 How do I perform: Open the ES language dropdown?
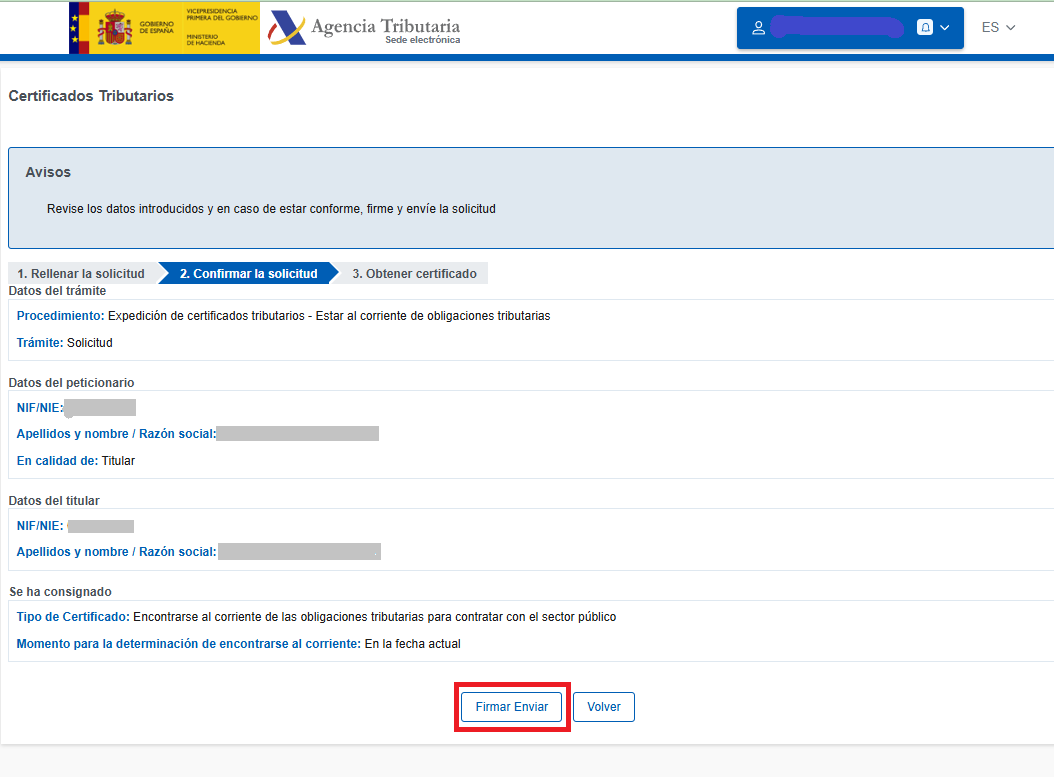pos(998,28)
